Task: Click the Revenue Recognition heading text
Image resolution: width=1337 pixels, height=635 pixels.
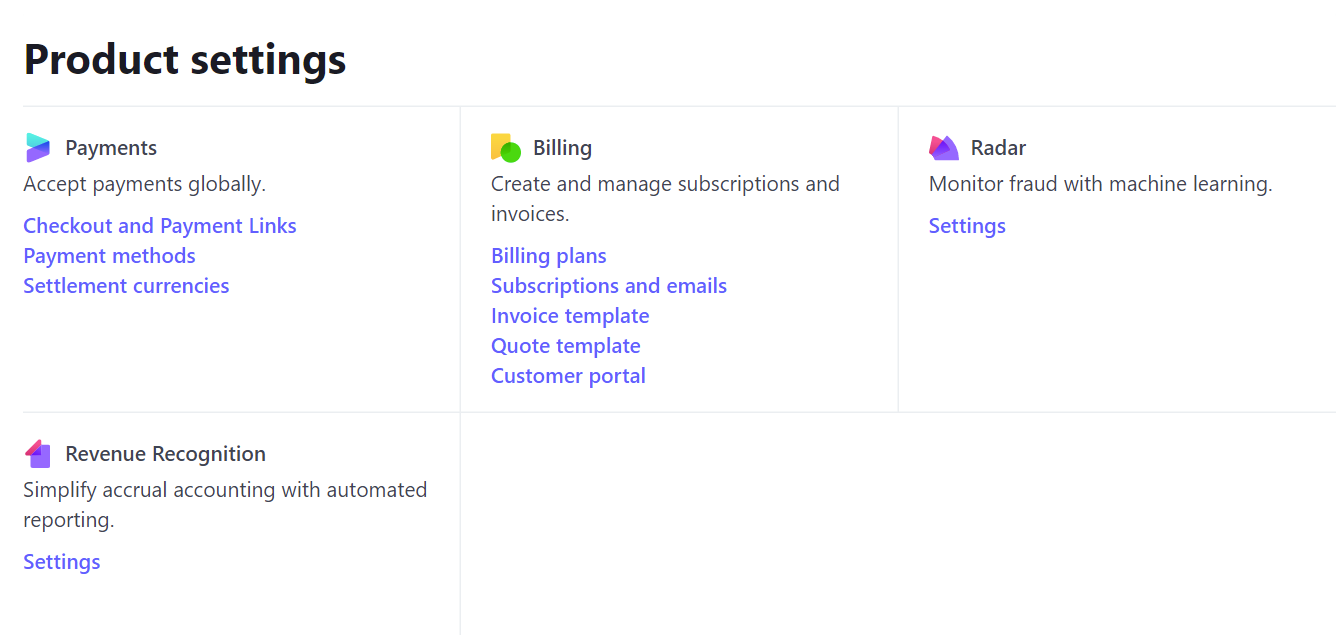Action: coord(165,454)
